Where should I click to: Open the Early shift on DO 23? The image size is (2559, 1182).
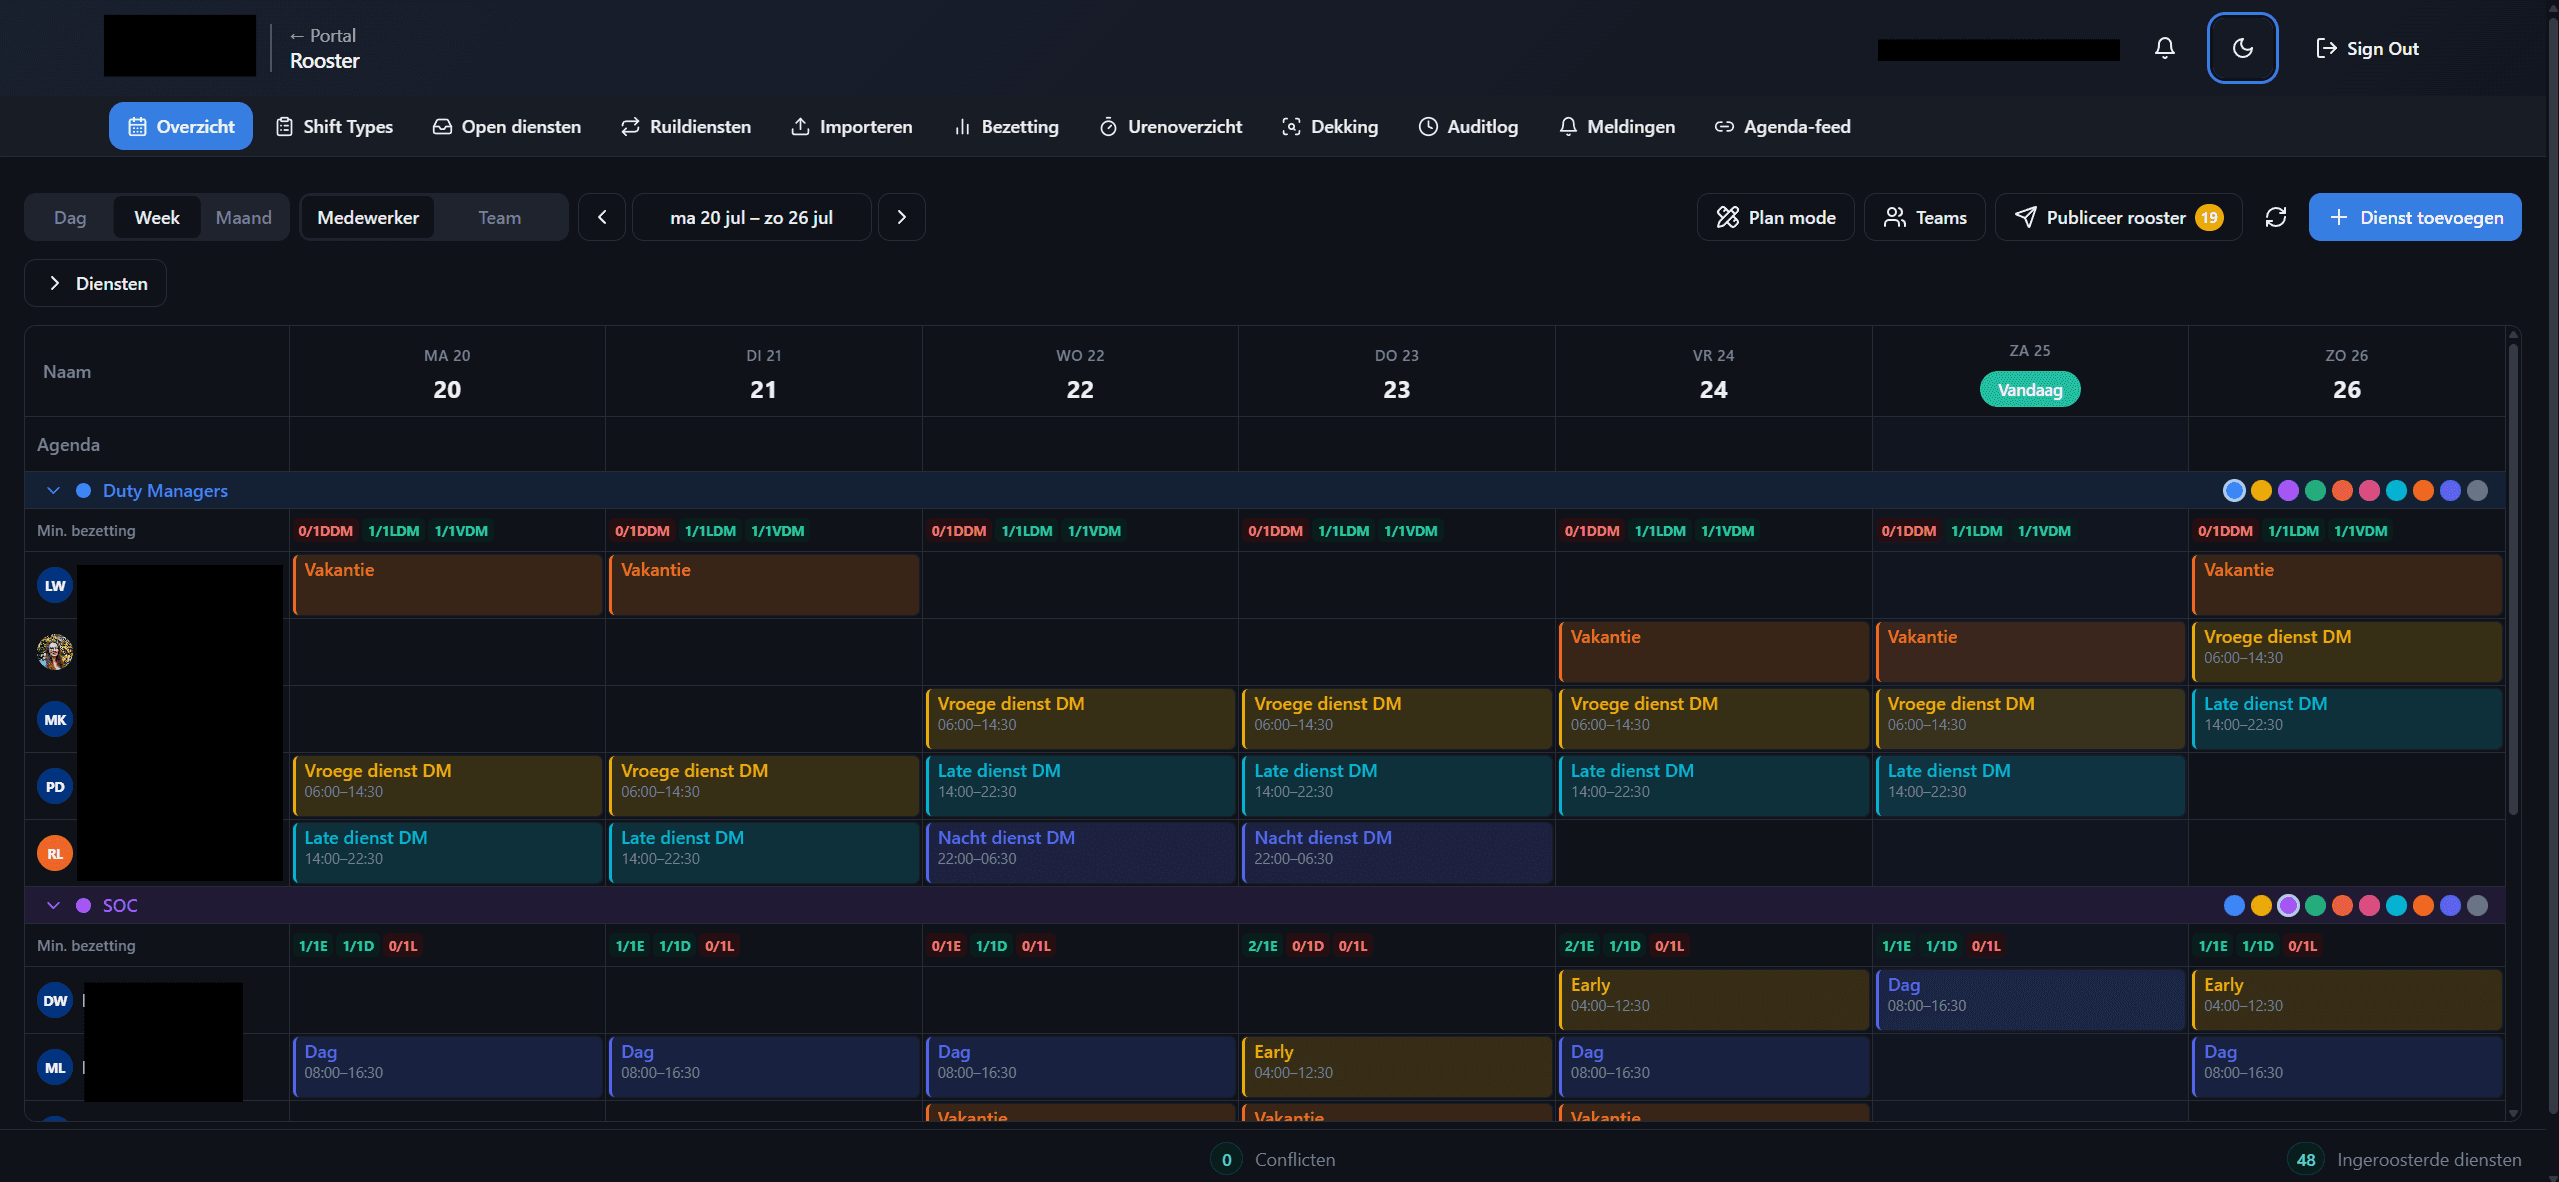(x=1397, y=1067)
